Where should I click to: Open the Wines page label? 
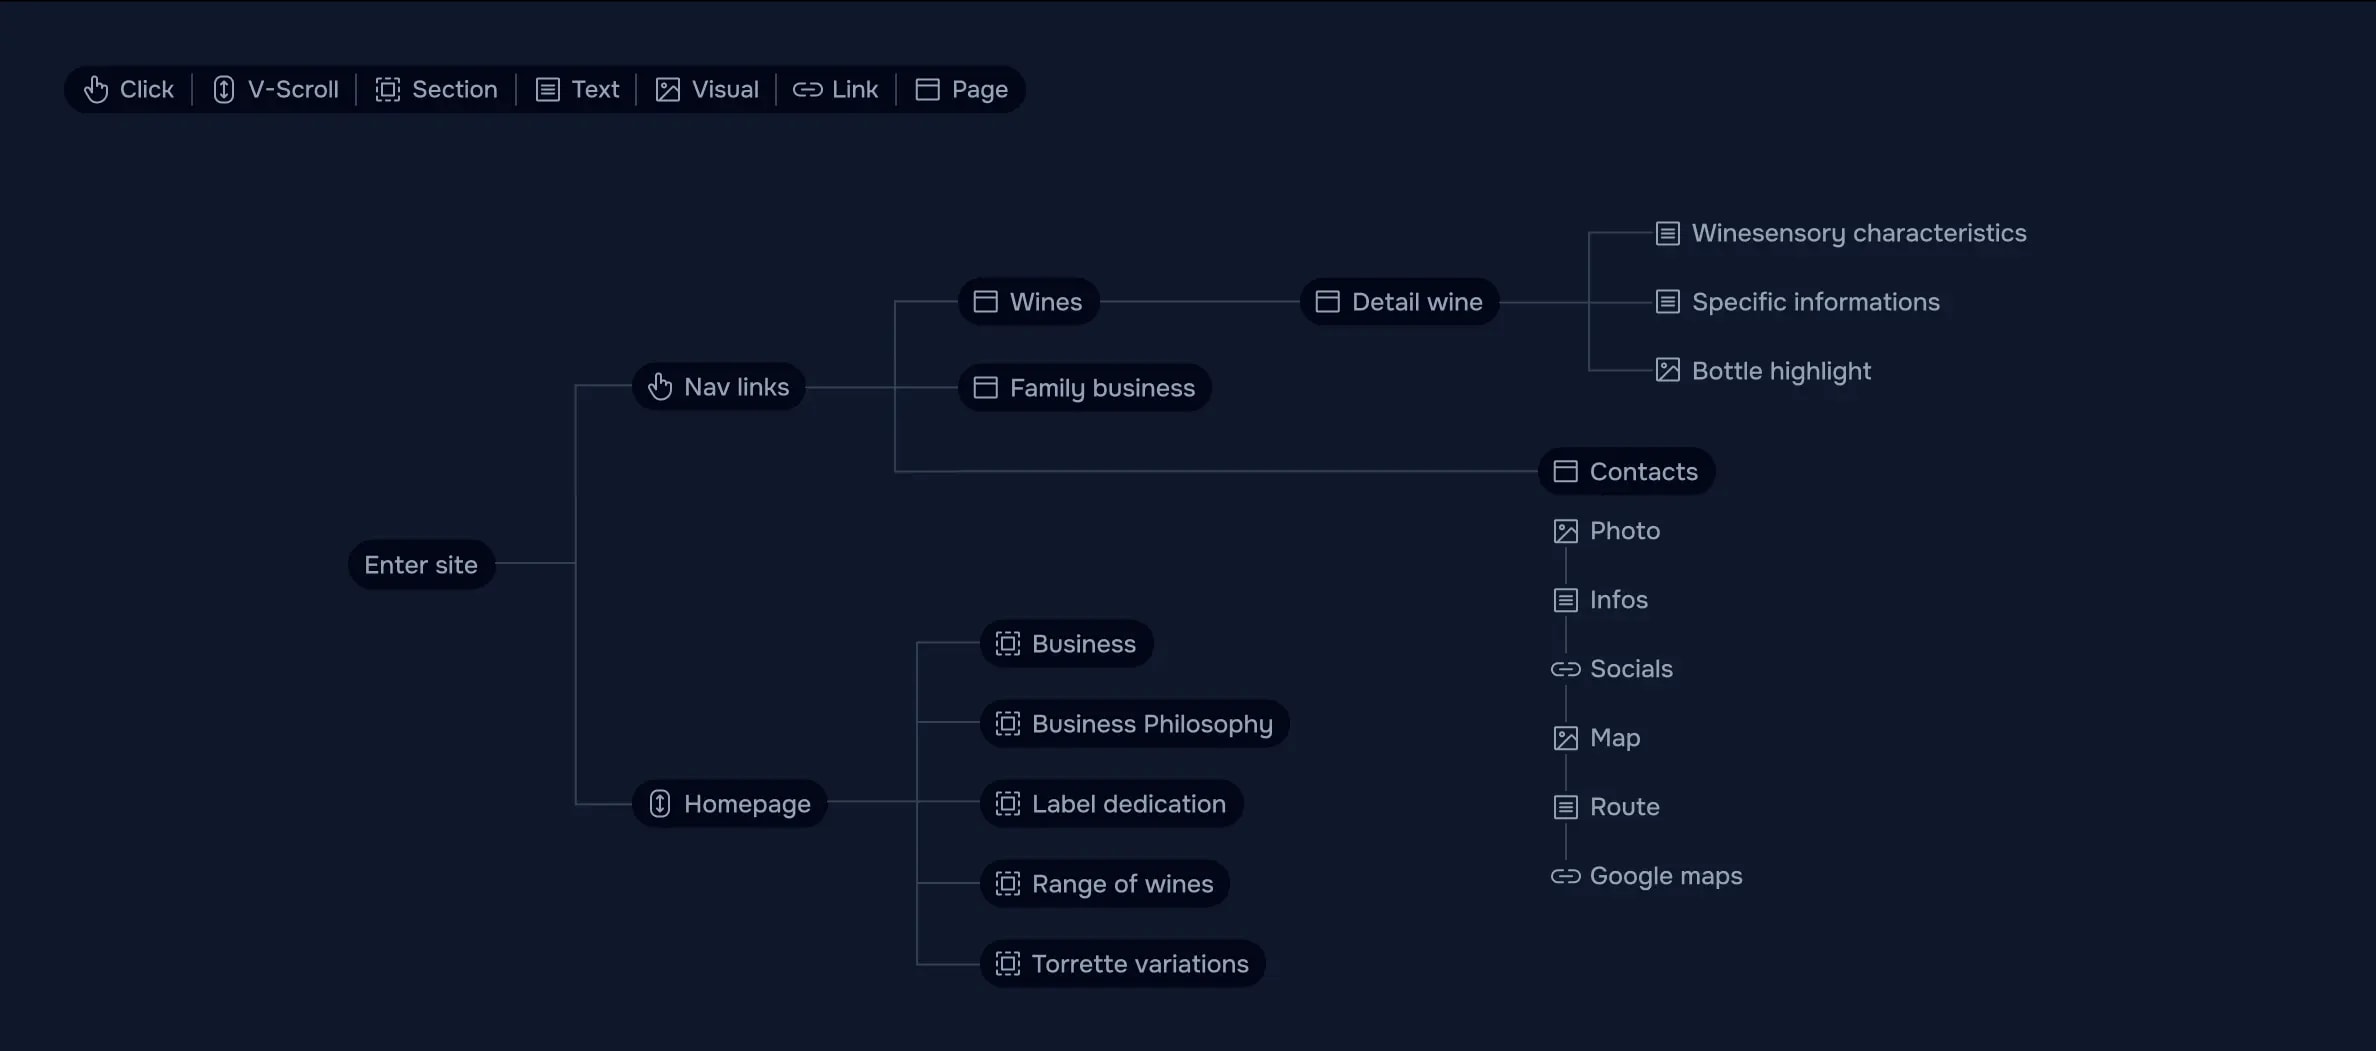coord(1046,302)
